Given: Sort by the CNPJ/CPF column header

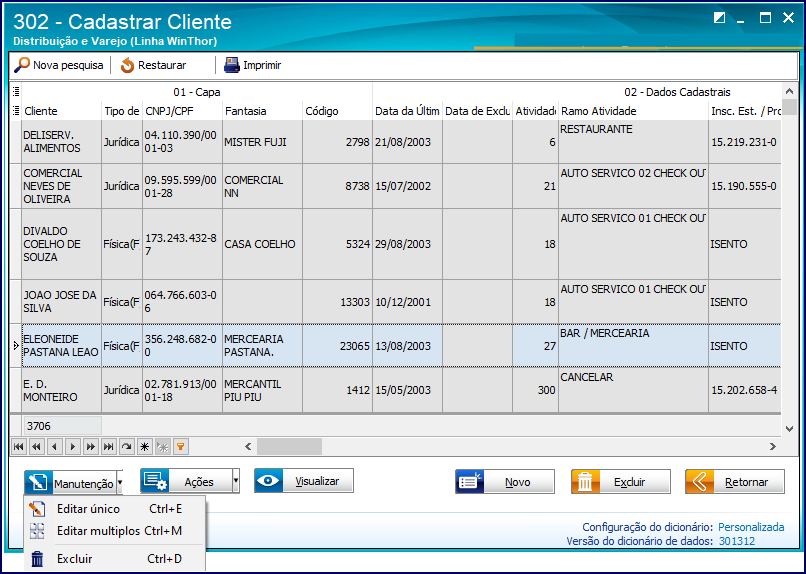Looking at the screenshot, I should [x=182, y=110].
